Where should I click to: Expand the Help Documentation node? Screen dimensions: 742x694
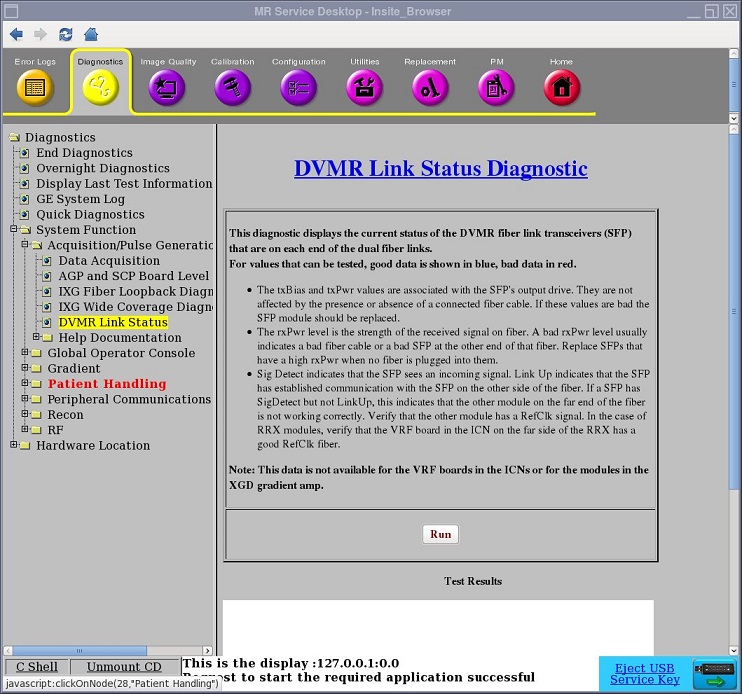[37, 338]
